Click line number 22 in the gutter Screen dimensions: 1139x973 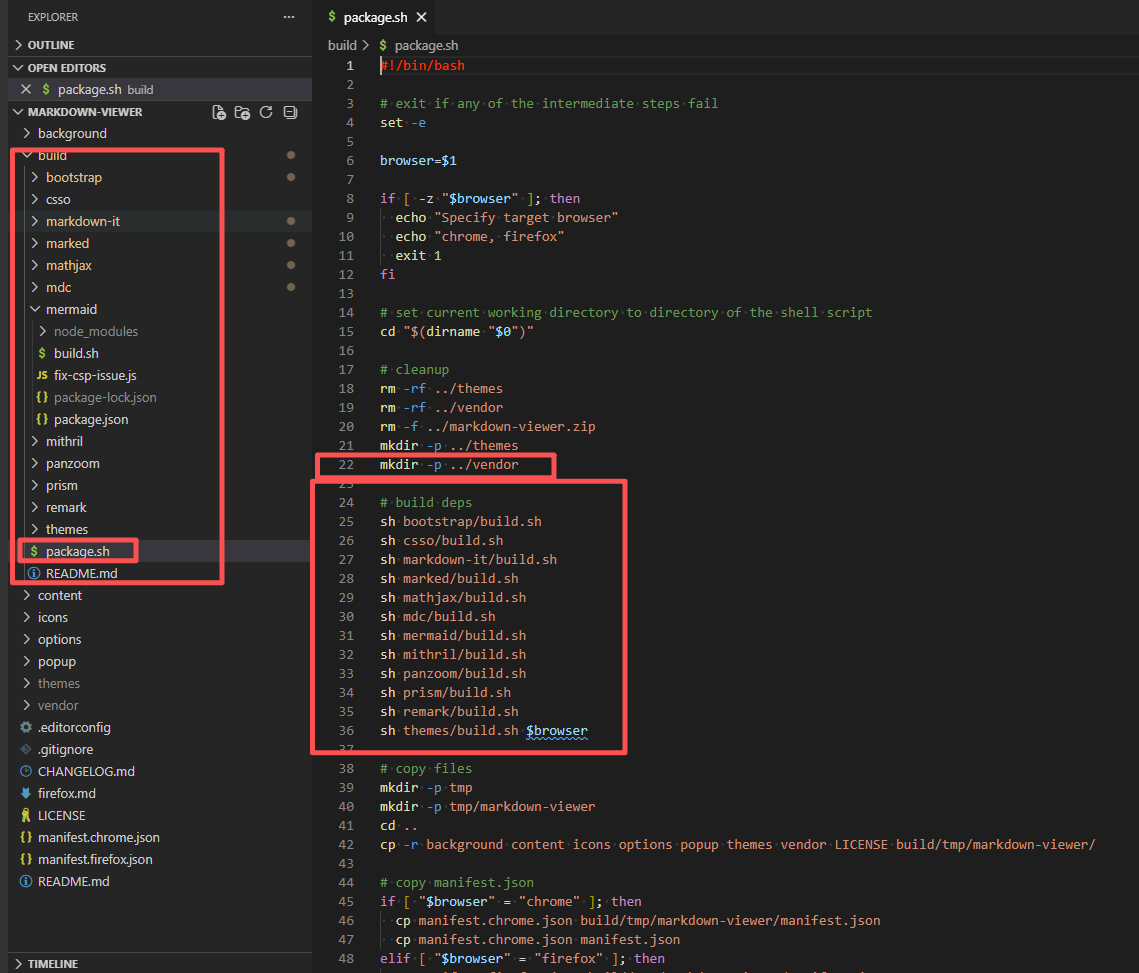pos(346,464)
